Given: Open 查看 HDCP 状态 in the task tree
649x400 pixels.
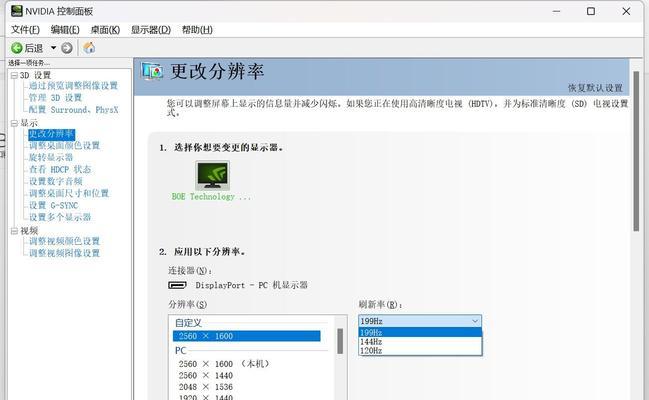Looking at the screenshot, I should point(60,169).
